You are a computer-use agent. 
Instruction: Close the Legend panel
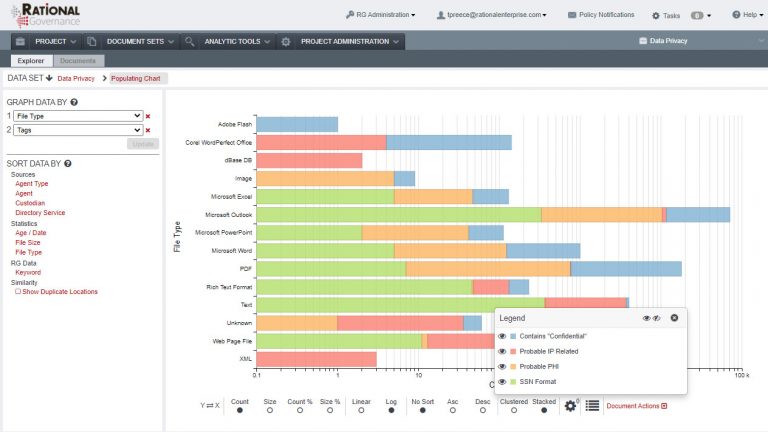pos(674,318)
